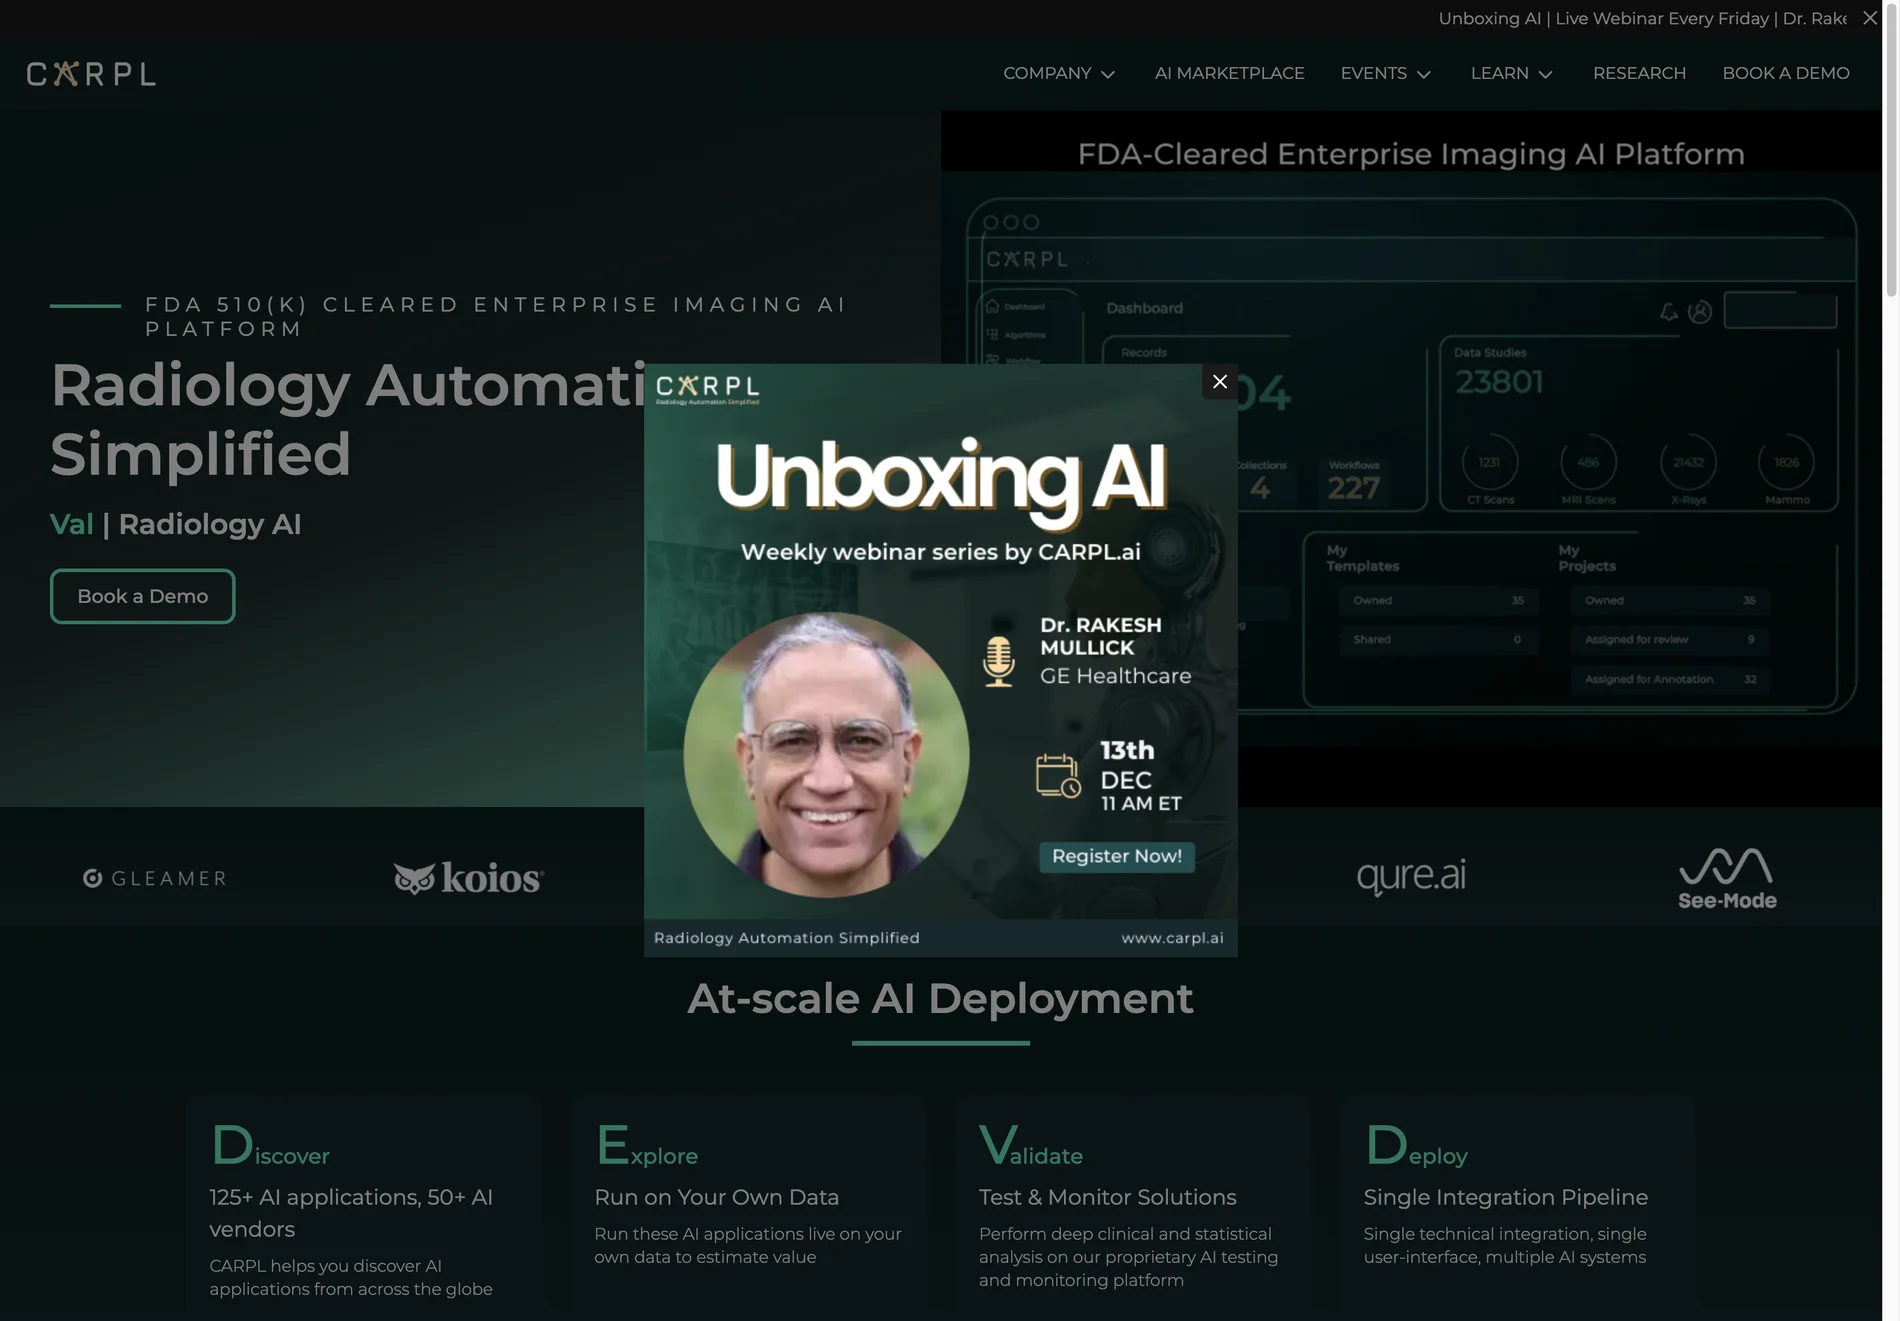Click the Deploy card heading
The width and height of the screenshot is (1900, 1321).
point(1416,1145)
